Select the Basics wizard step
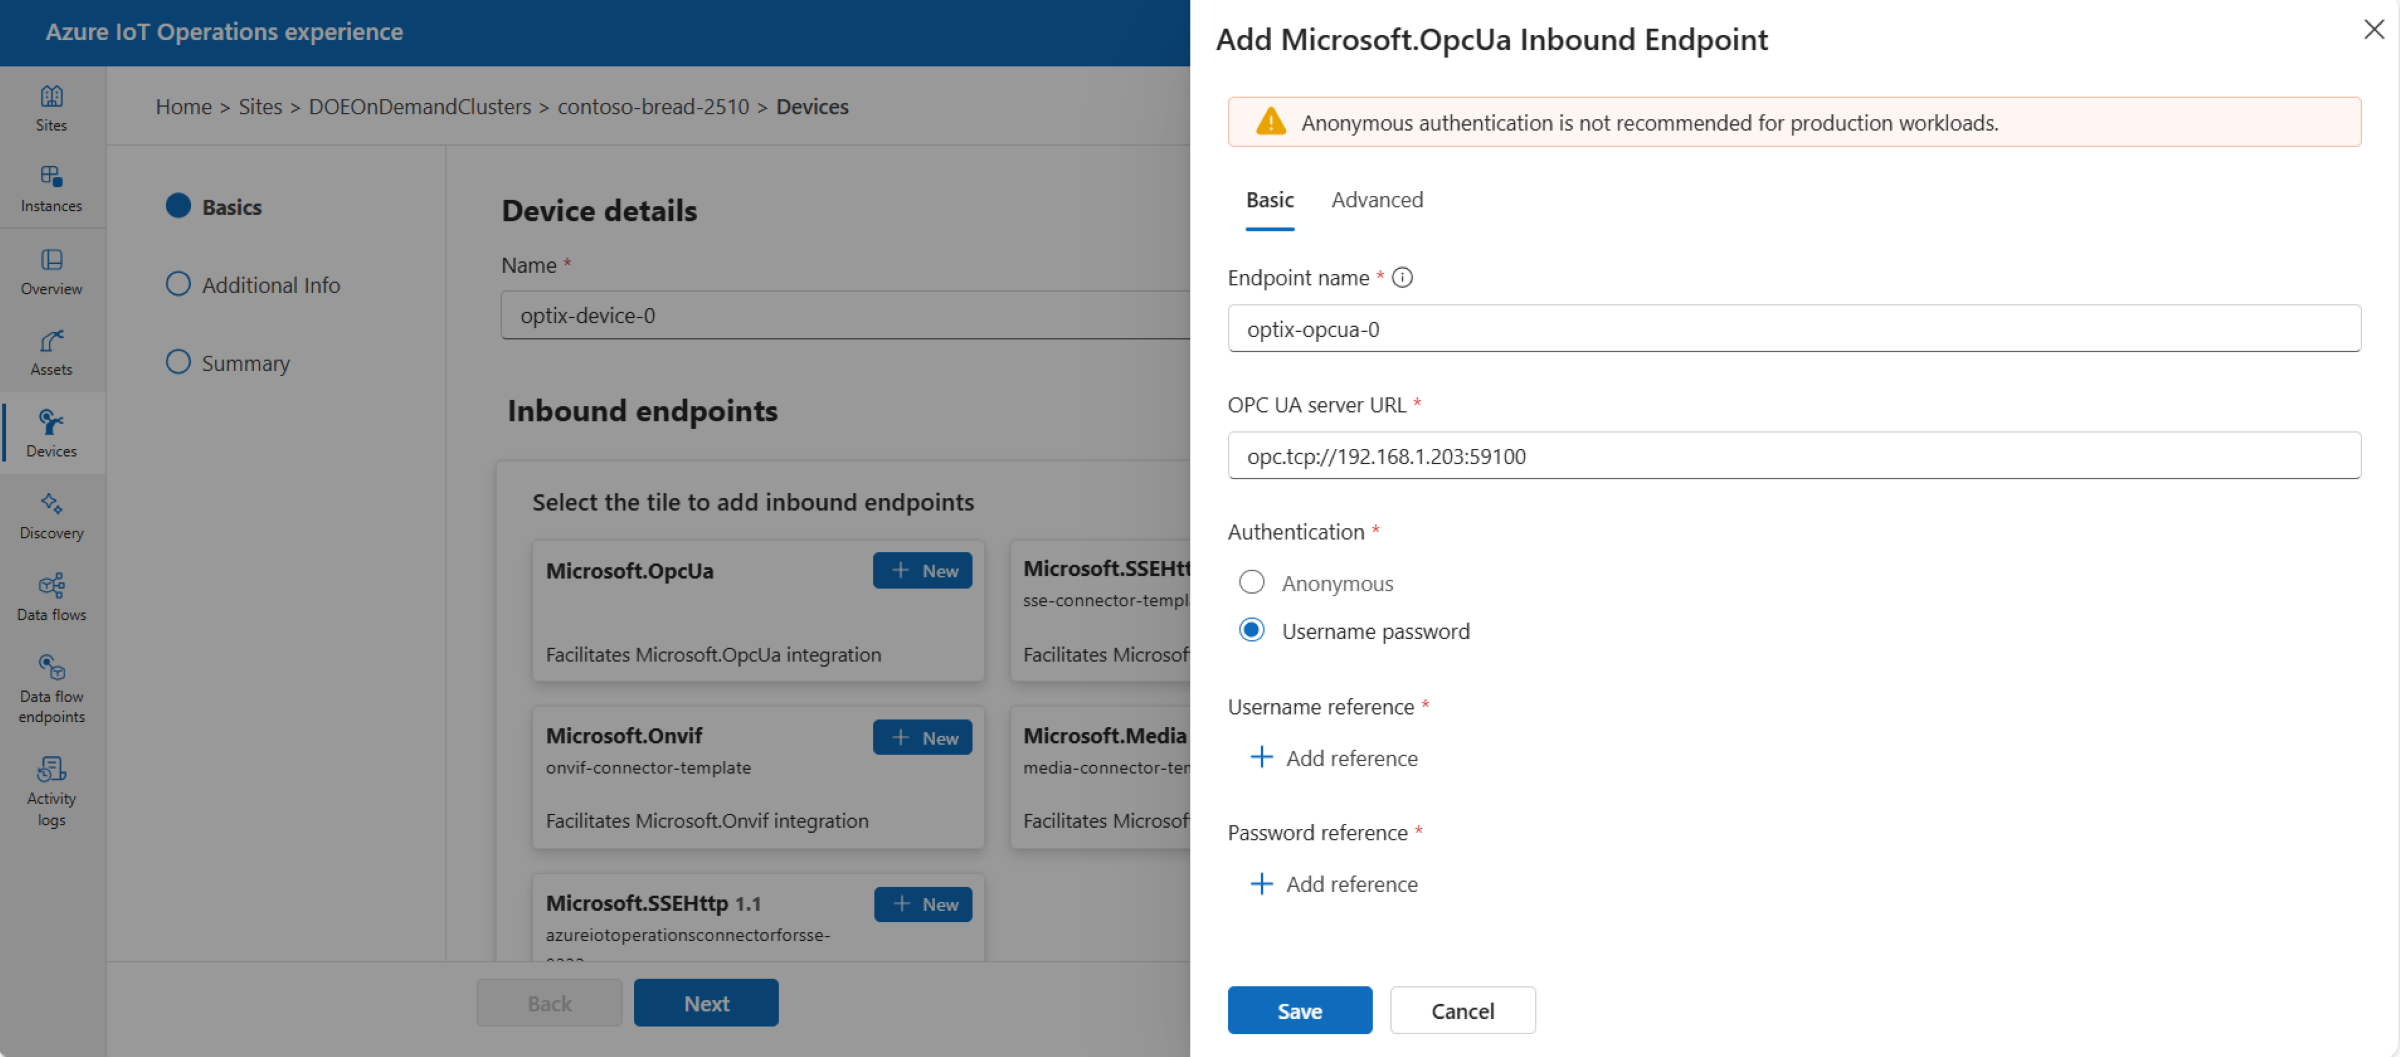 (213, 206)
